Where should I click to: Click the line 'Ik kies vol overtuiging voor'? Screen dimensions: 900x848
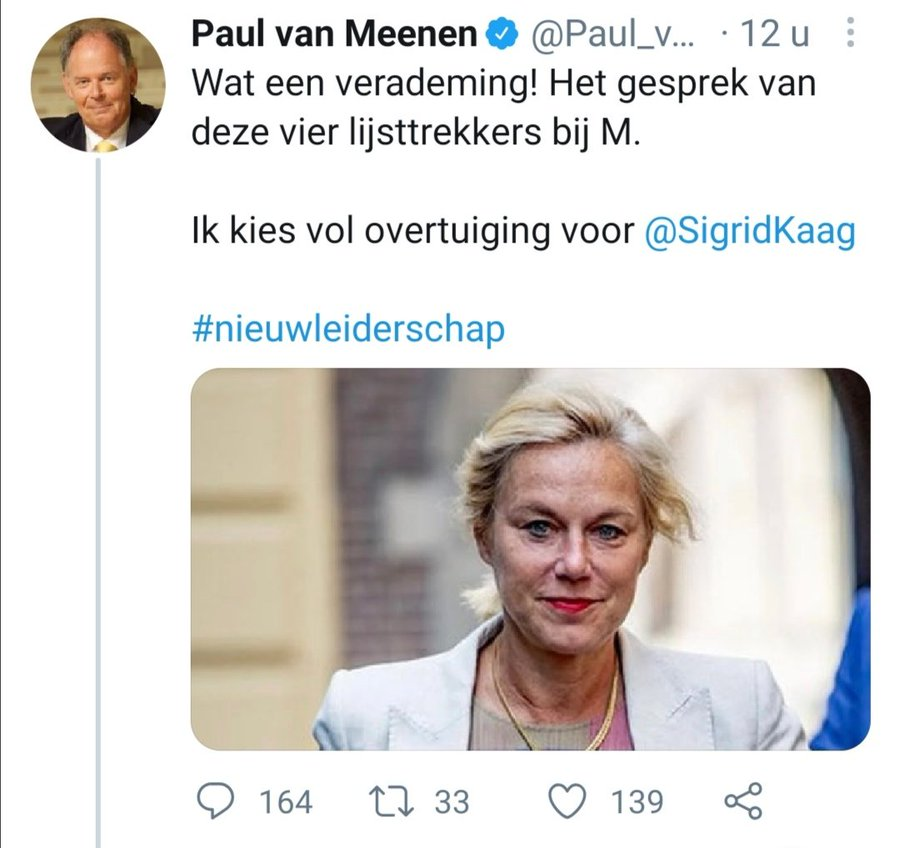click(412, 231)
